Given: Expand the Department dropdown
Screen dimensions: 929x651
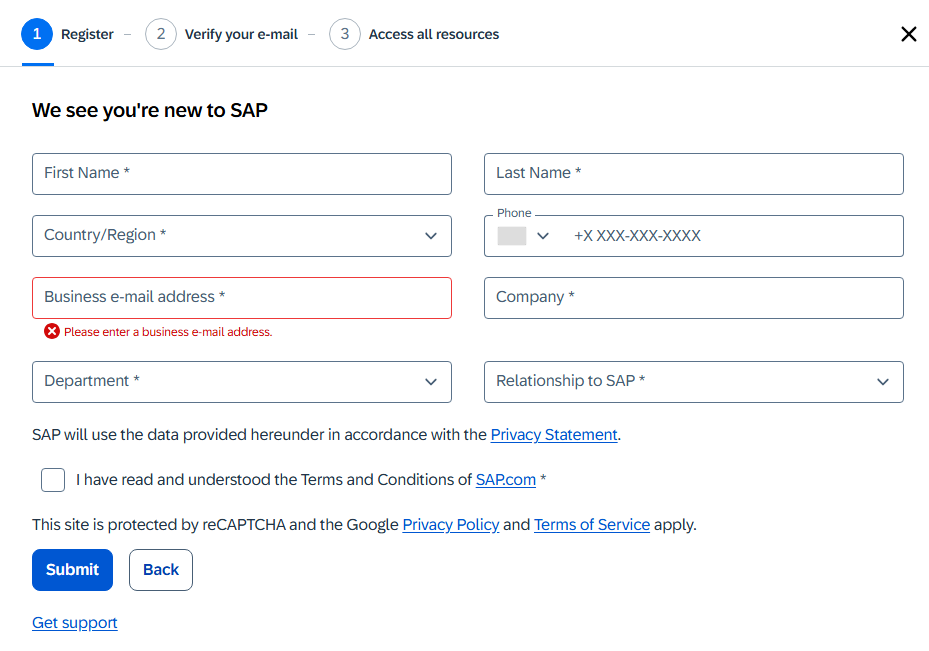Looking at the screenshot, I should [241, 382].
